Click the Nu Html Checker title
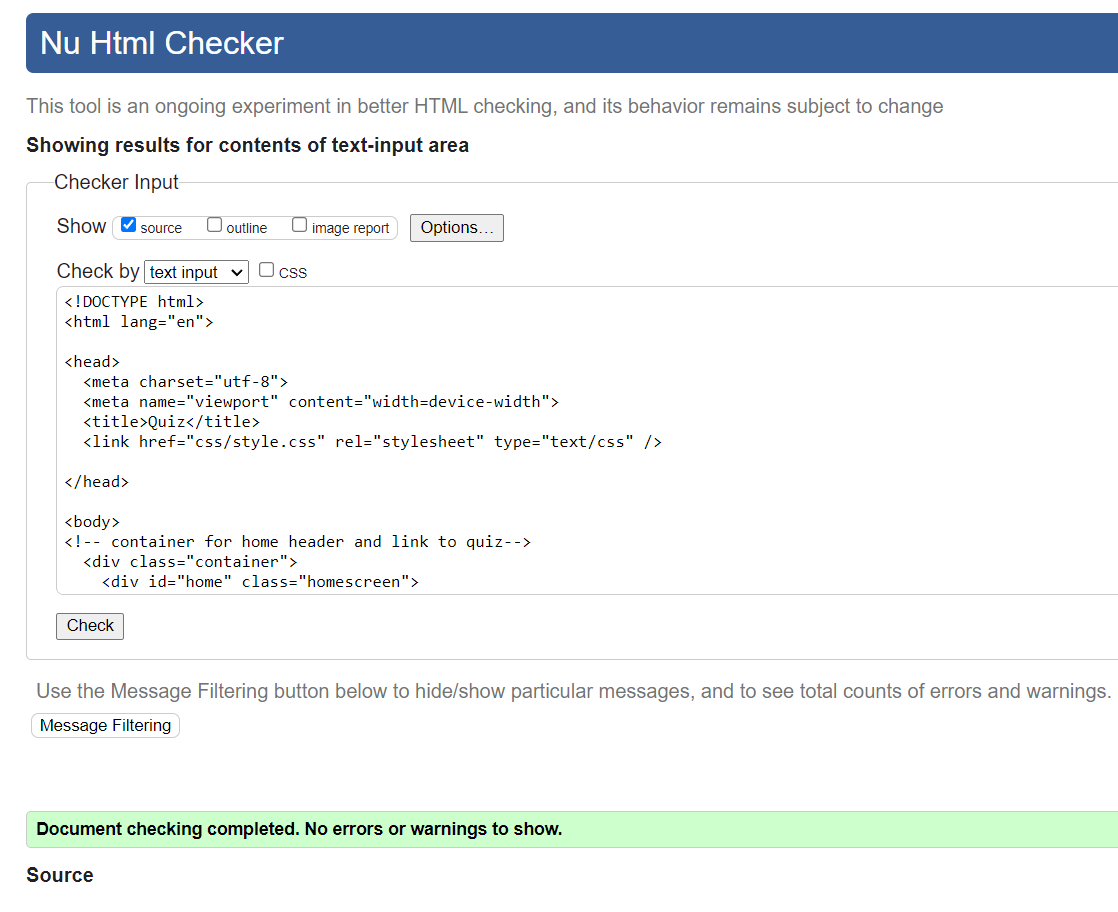The height and width of the screenshot is (912, 1118). point(162,43)
